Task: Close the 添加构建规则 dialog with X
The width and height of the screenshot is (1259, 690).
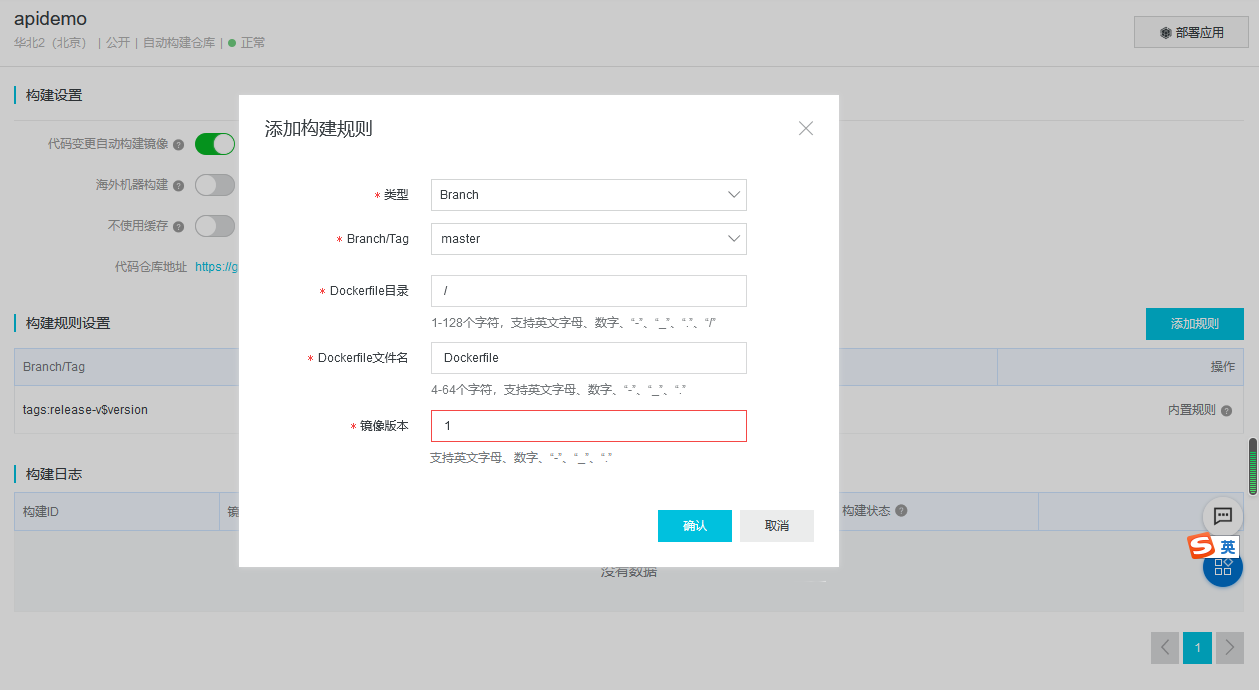Action: [806, 128]
